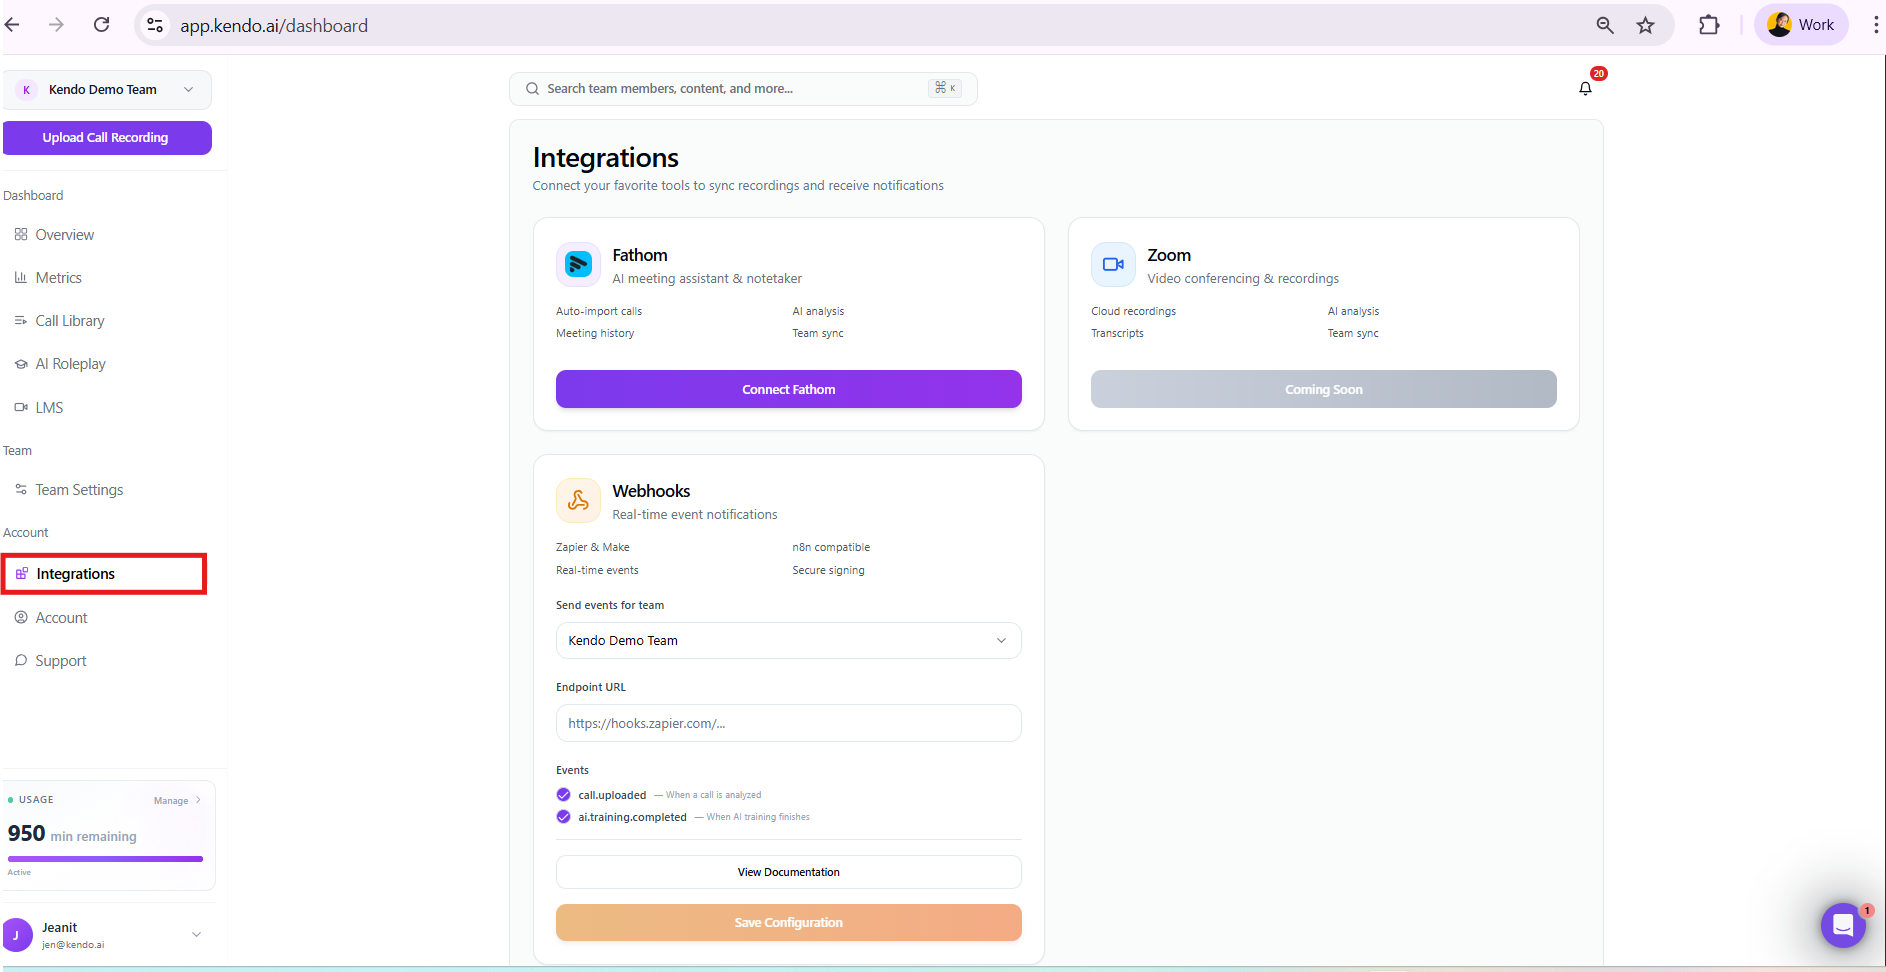The height and width of the screenshot is (972, 1886).
Task: Expand the Jeanit user profile menu
Action: [196, 934]
